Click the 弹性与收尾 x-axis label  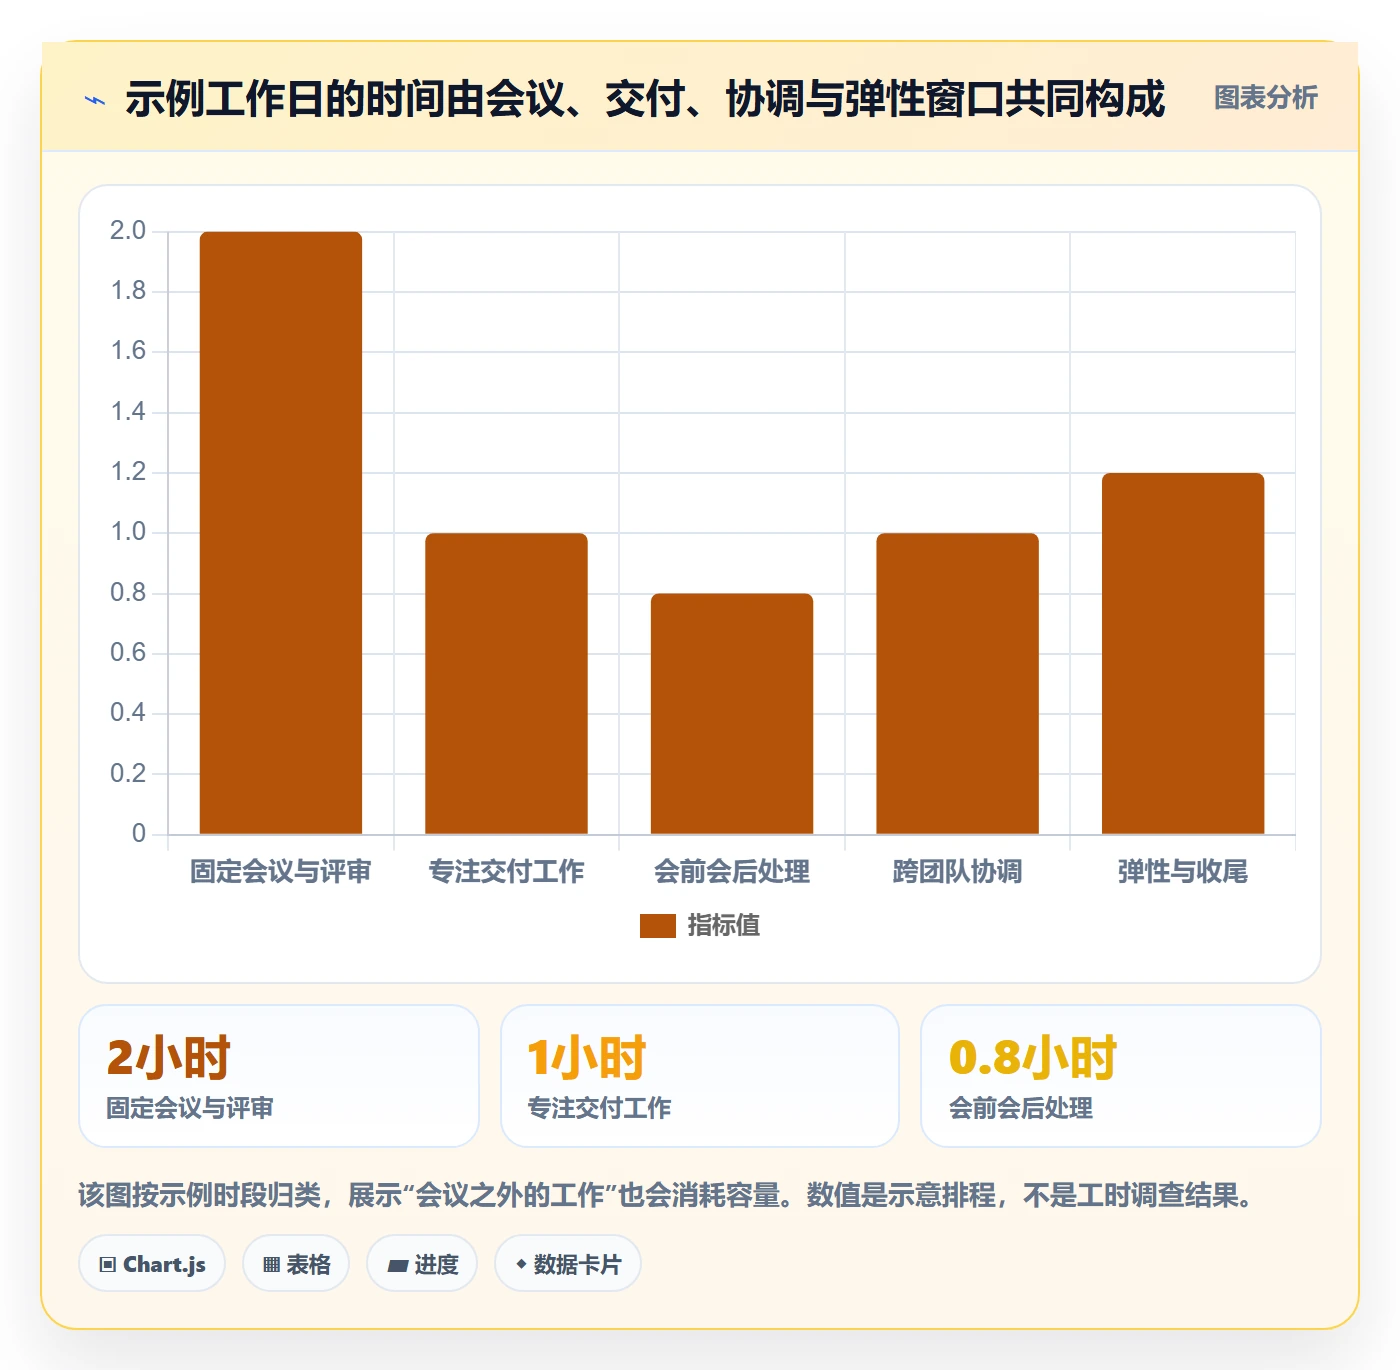(x=1183, y=872)
